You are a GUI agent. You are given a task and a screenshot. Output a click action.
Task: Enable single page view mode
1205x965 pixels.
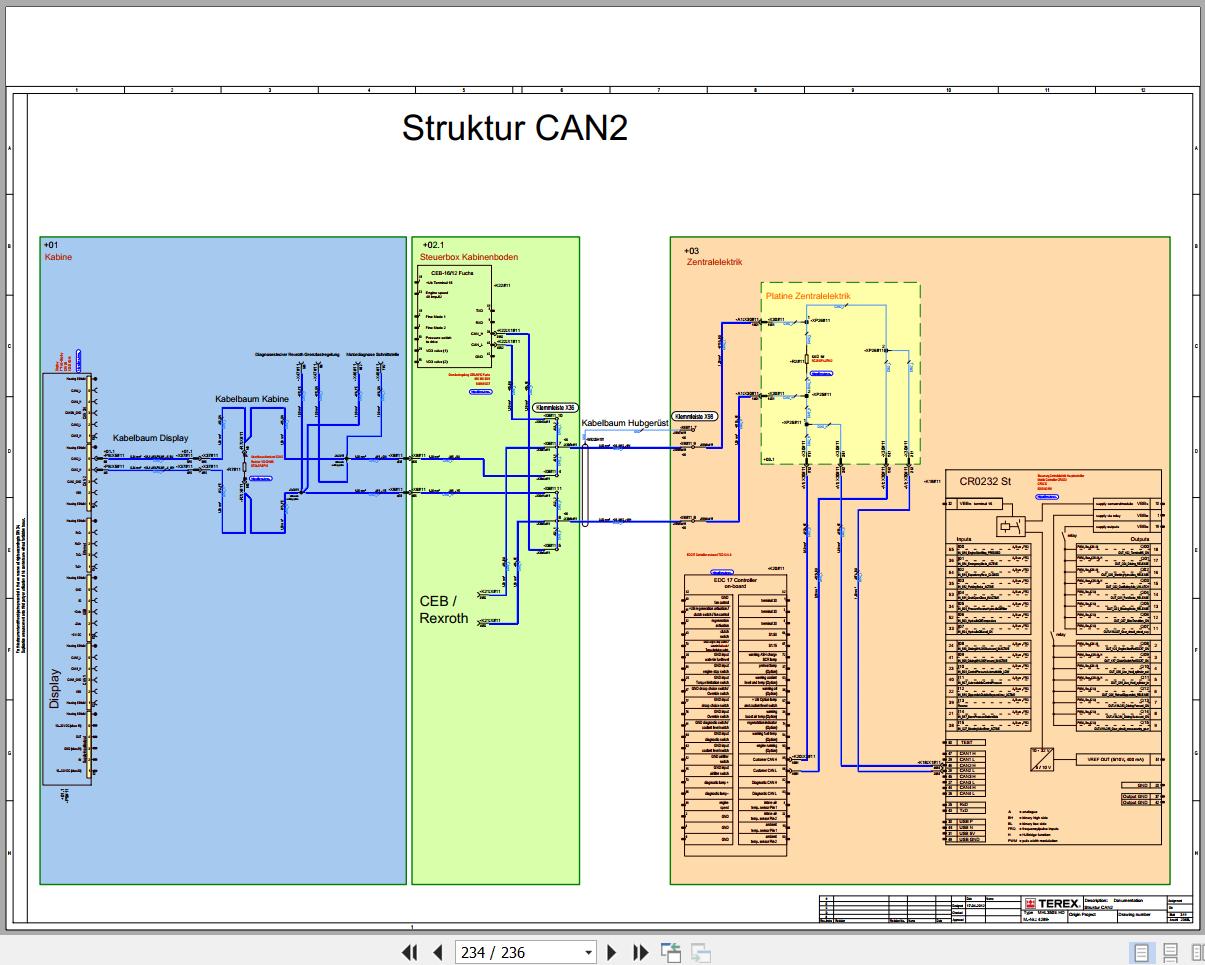click(x=1141, y=953)
